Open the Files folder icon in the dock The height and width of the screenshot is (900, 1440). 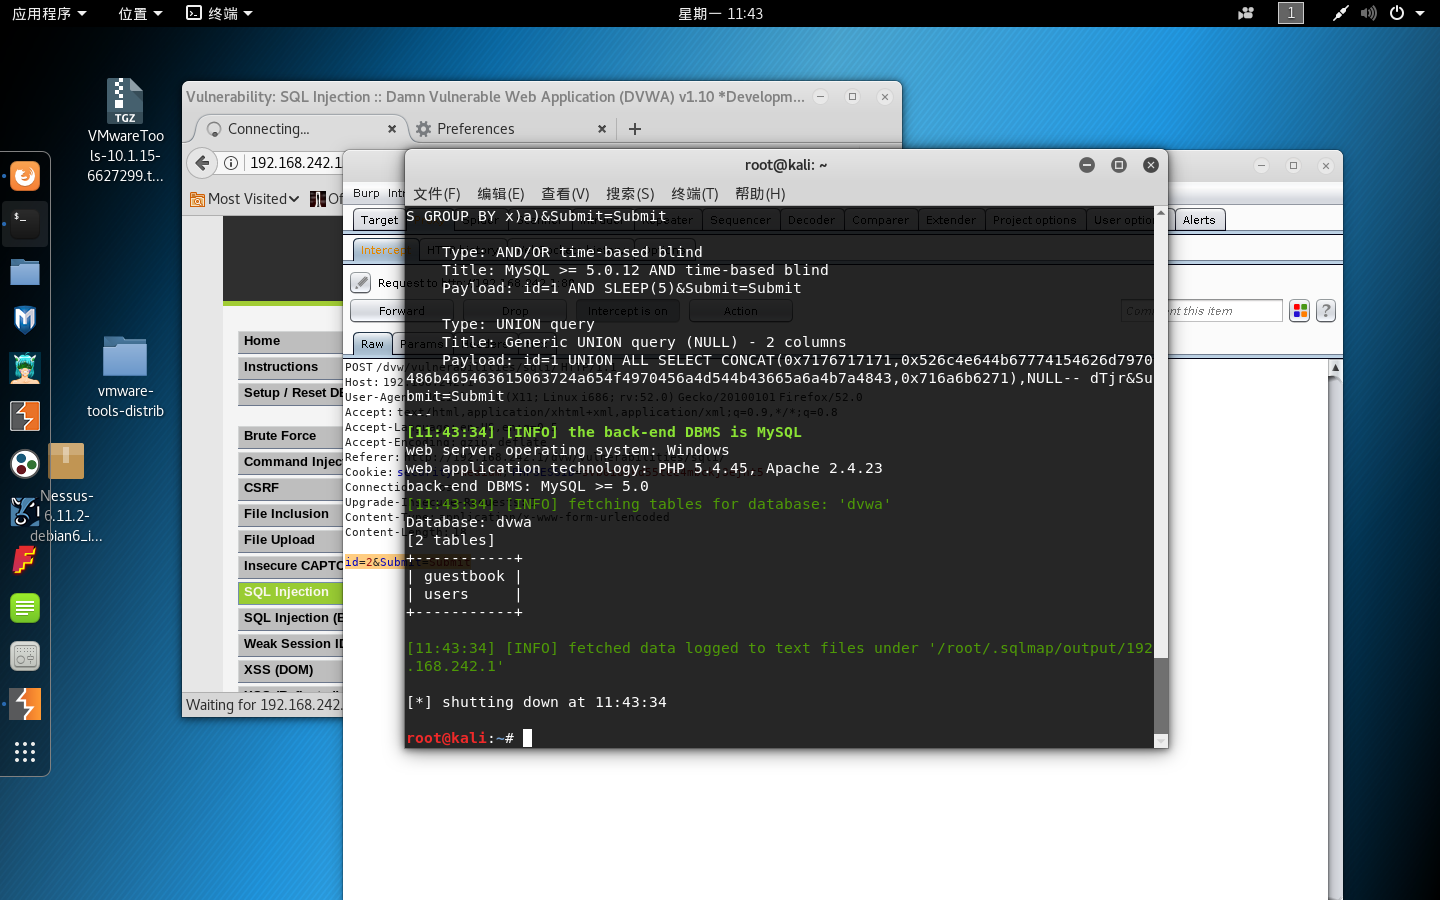click(25, 271)
